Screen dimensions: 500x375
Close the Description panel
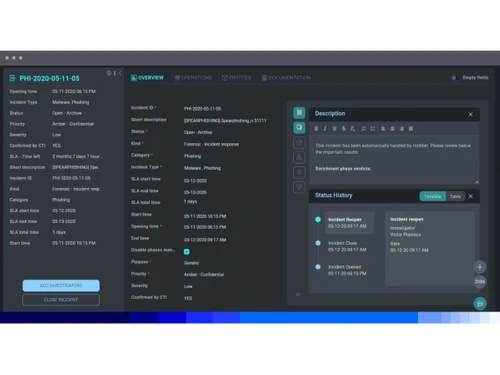tap(471, 114)
